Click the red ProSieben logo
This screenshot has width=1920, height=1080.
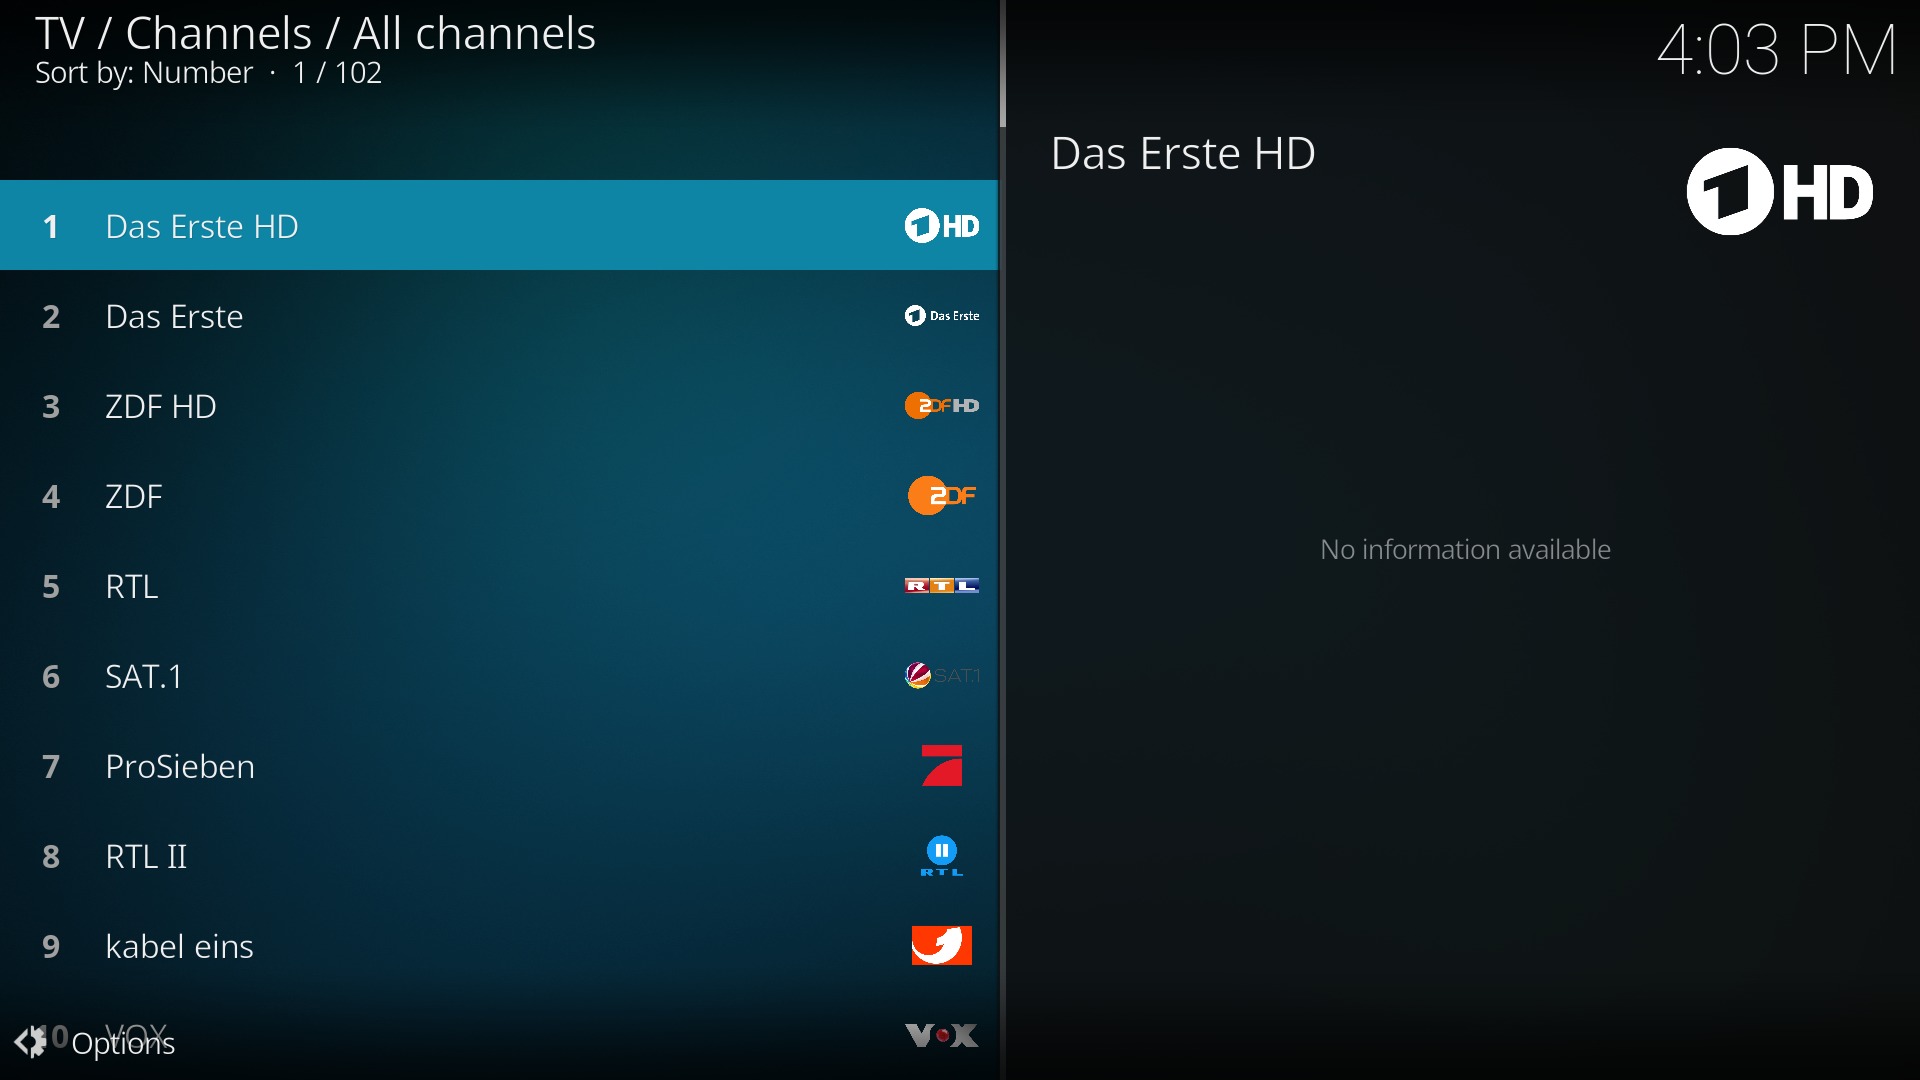click(941, 766)
